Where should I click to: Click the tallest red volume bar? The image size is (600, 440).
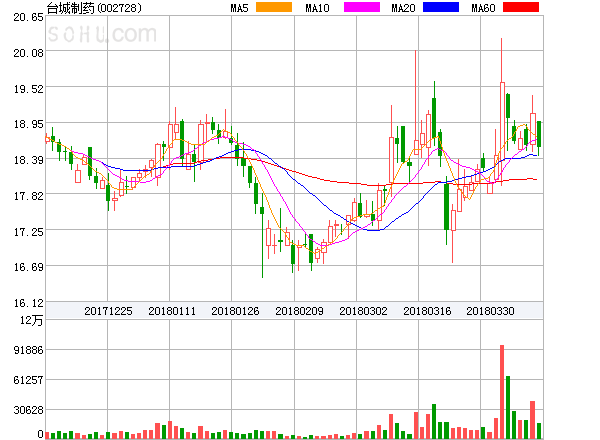tap(502, 392)
